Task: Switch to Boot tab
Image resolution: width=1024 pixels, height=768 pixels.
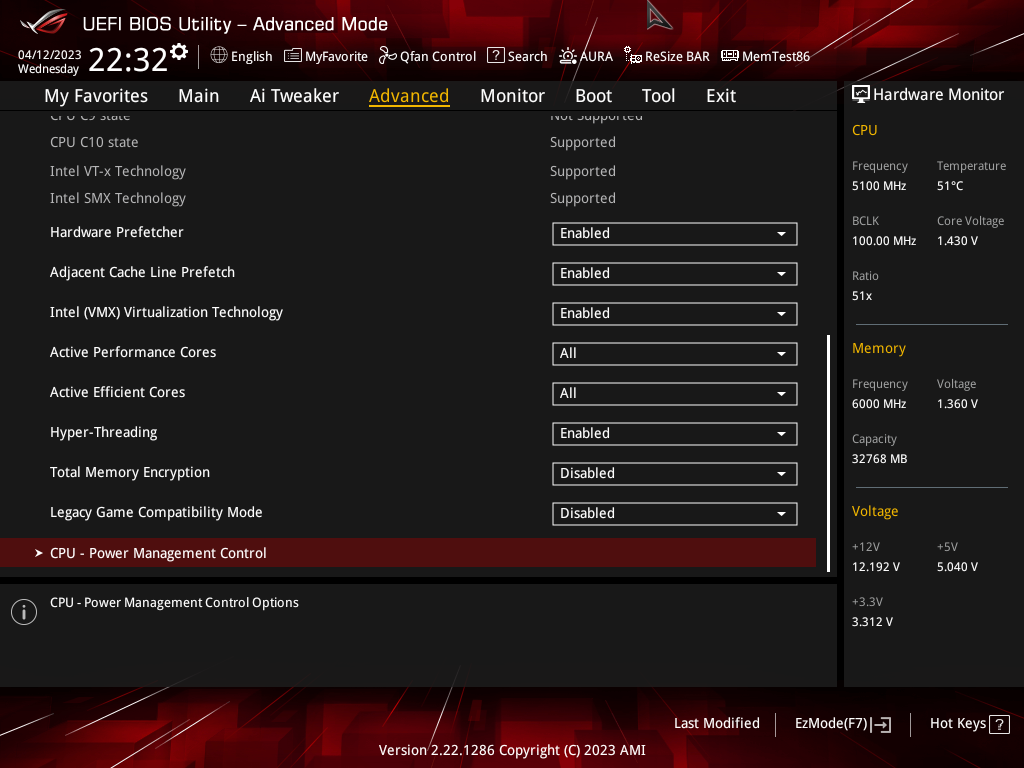Action: pos(593,96)
